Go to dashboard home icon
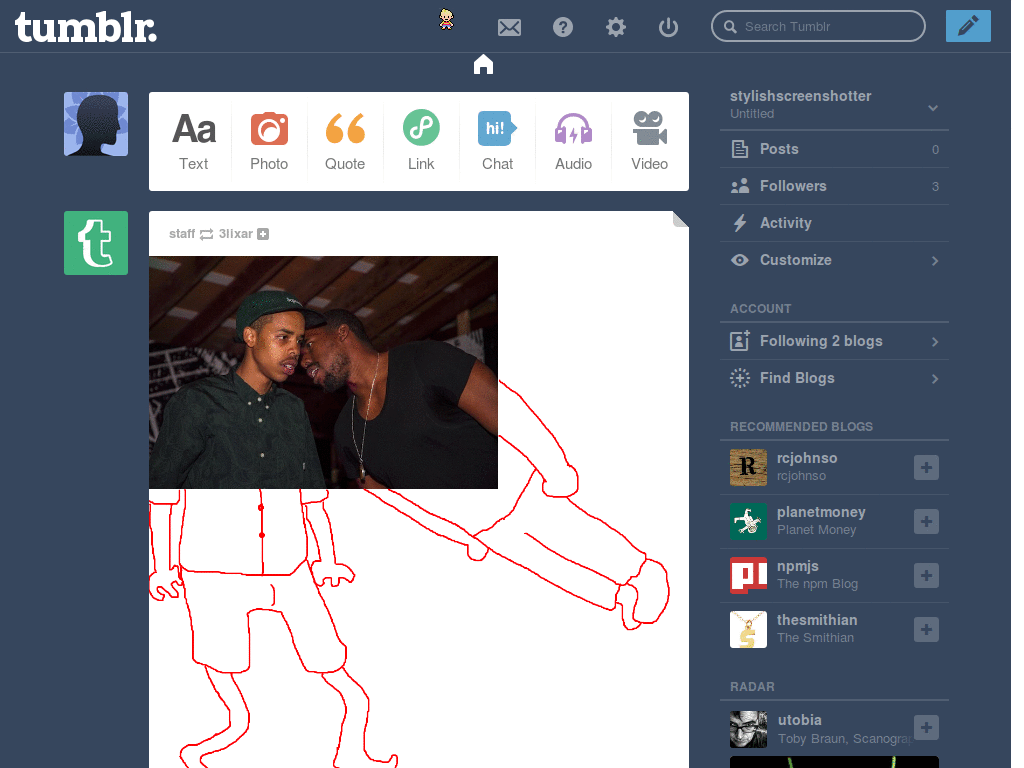Image resolution: width=1024 pixels, height=768 pixels. (x=483, y=64)
